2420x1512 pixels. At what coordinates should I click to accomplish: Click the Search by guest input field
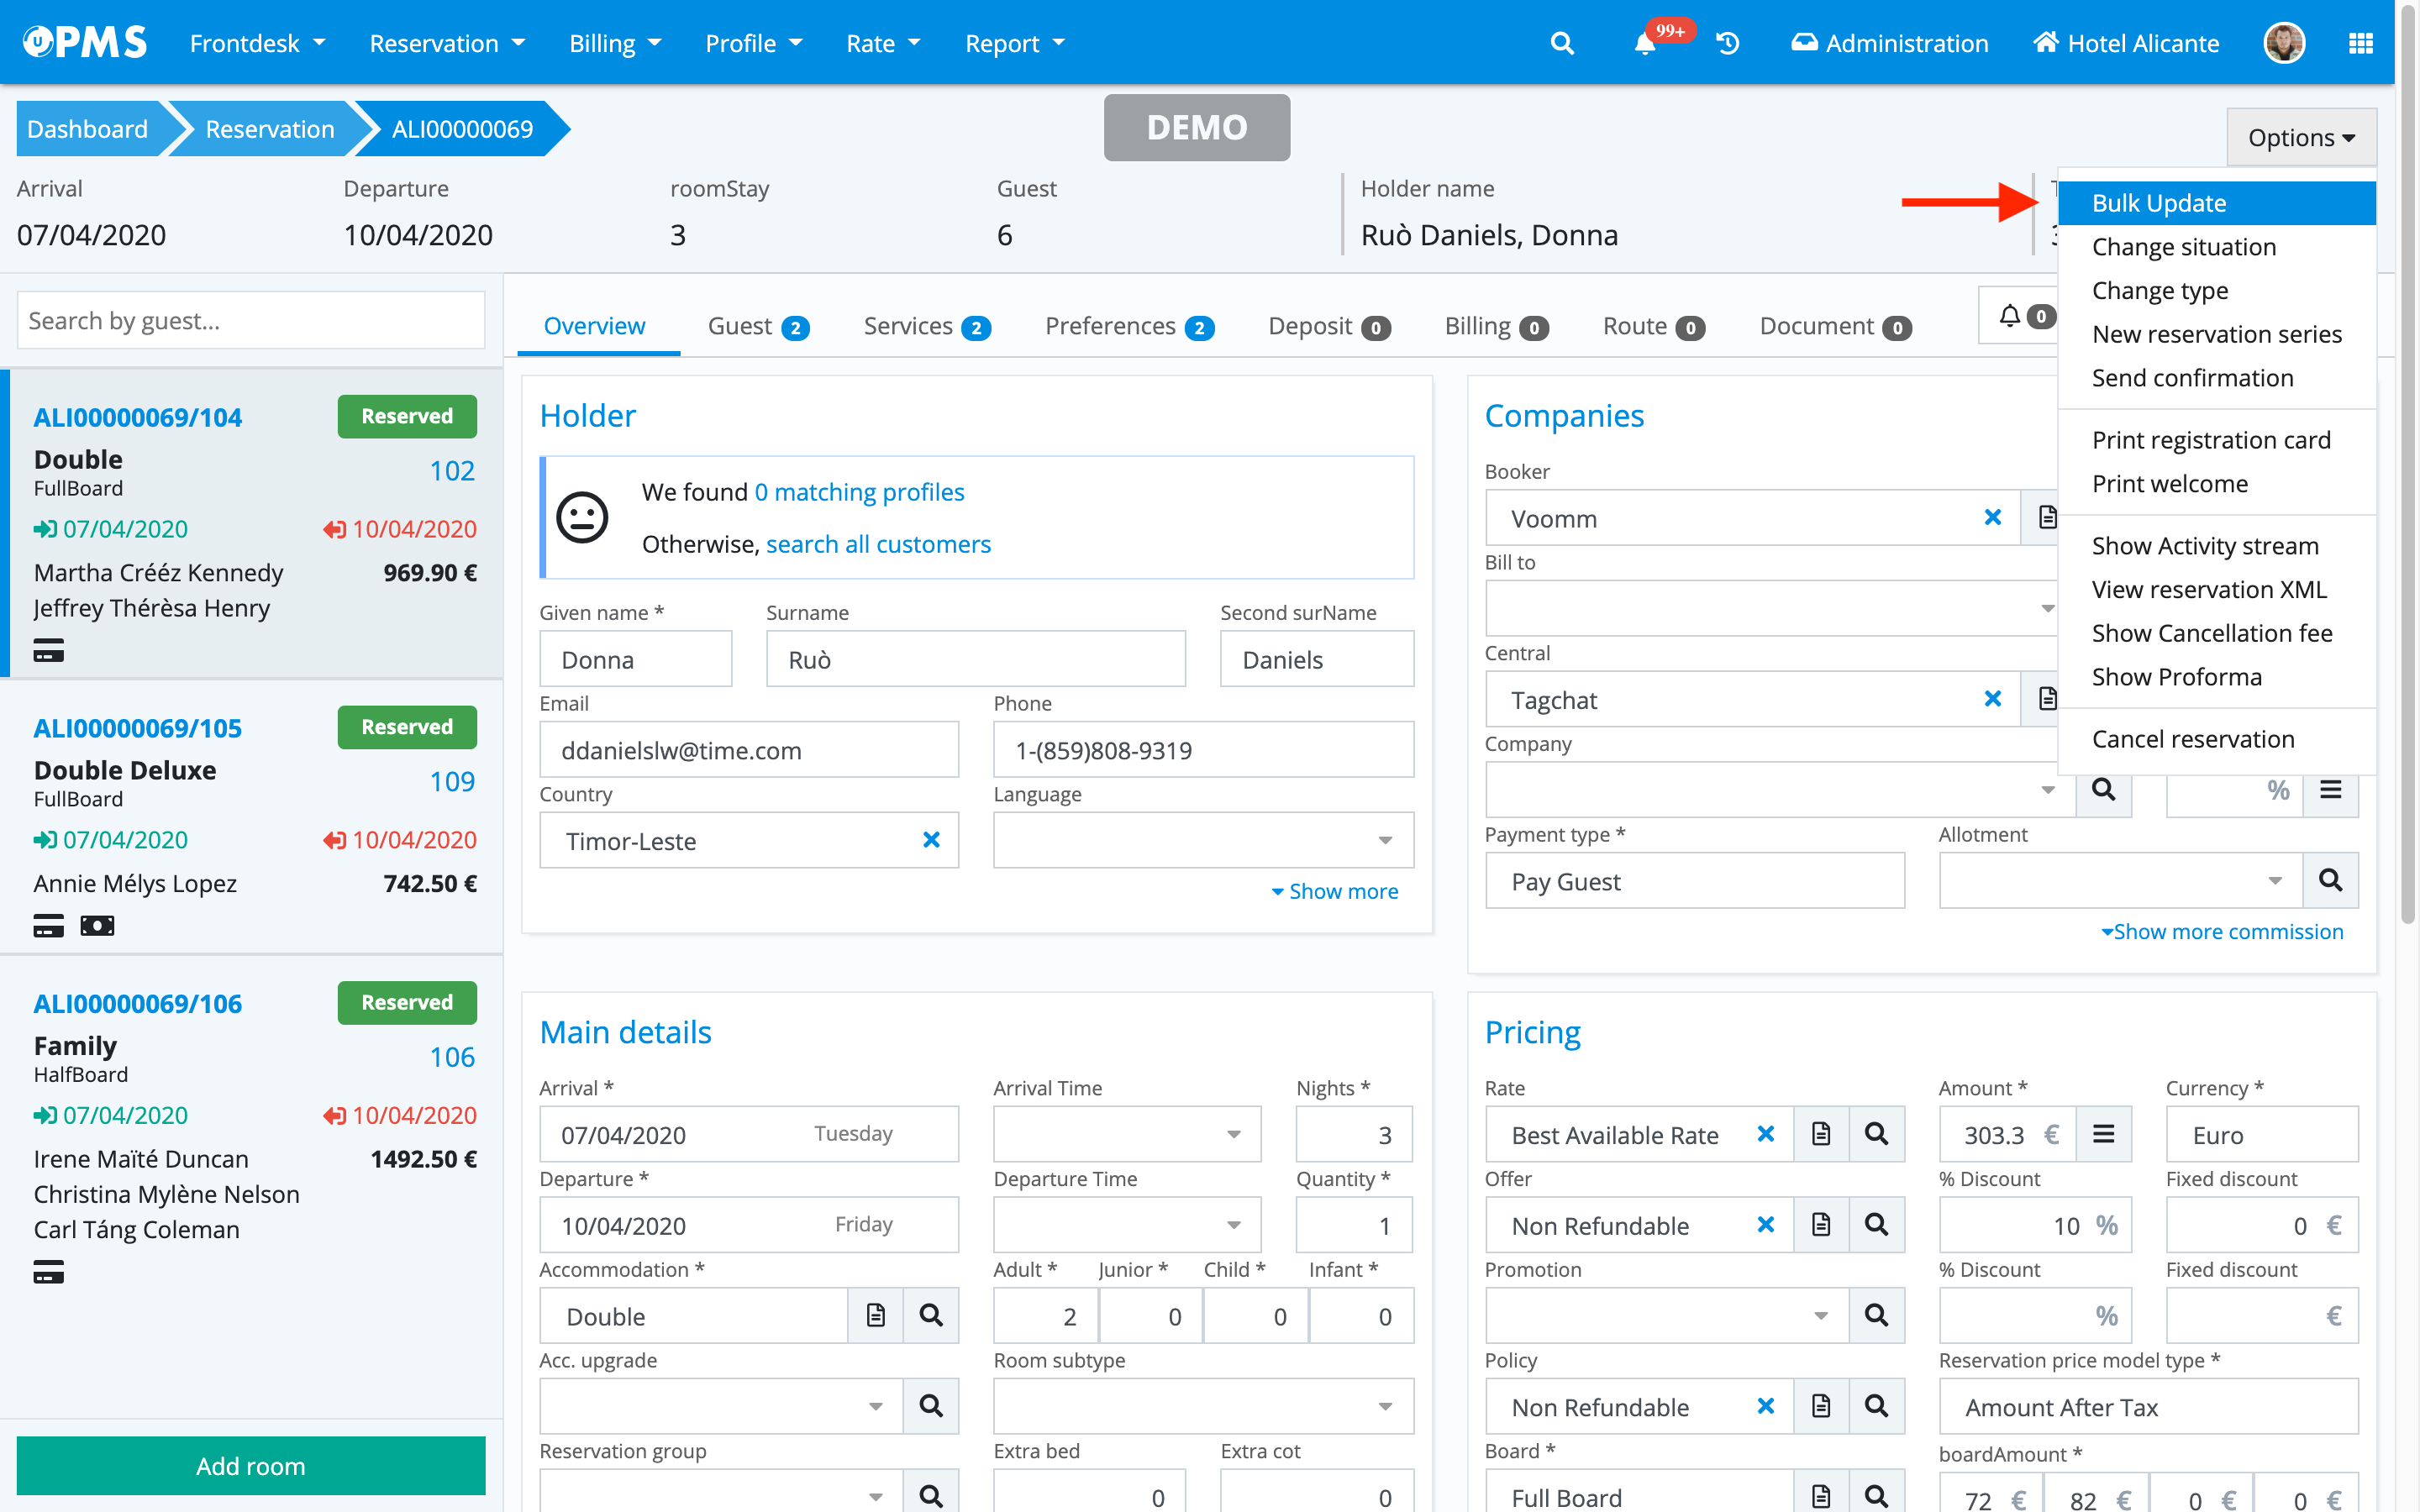click(251, 321)
